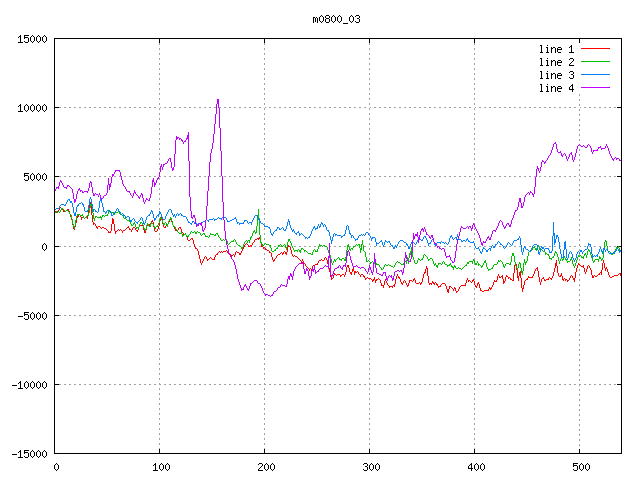Select the 'line 2' legend label

557,62
